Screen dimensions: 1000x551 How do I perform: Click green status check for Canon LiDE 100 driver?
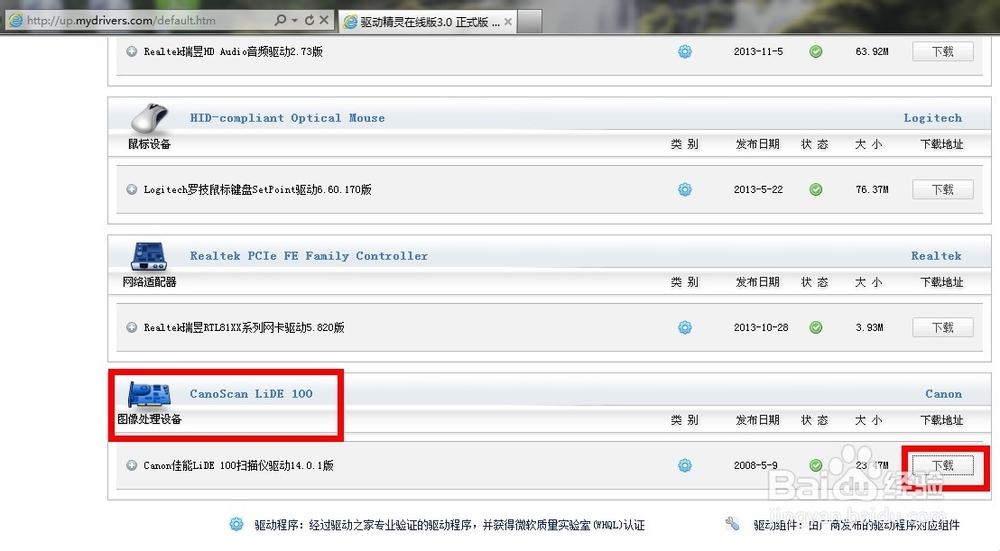[816, 466]
